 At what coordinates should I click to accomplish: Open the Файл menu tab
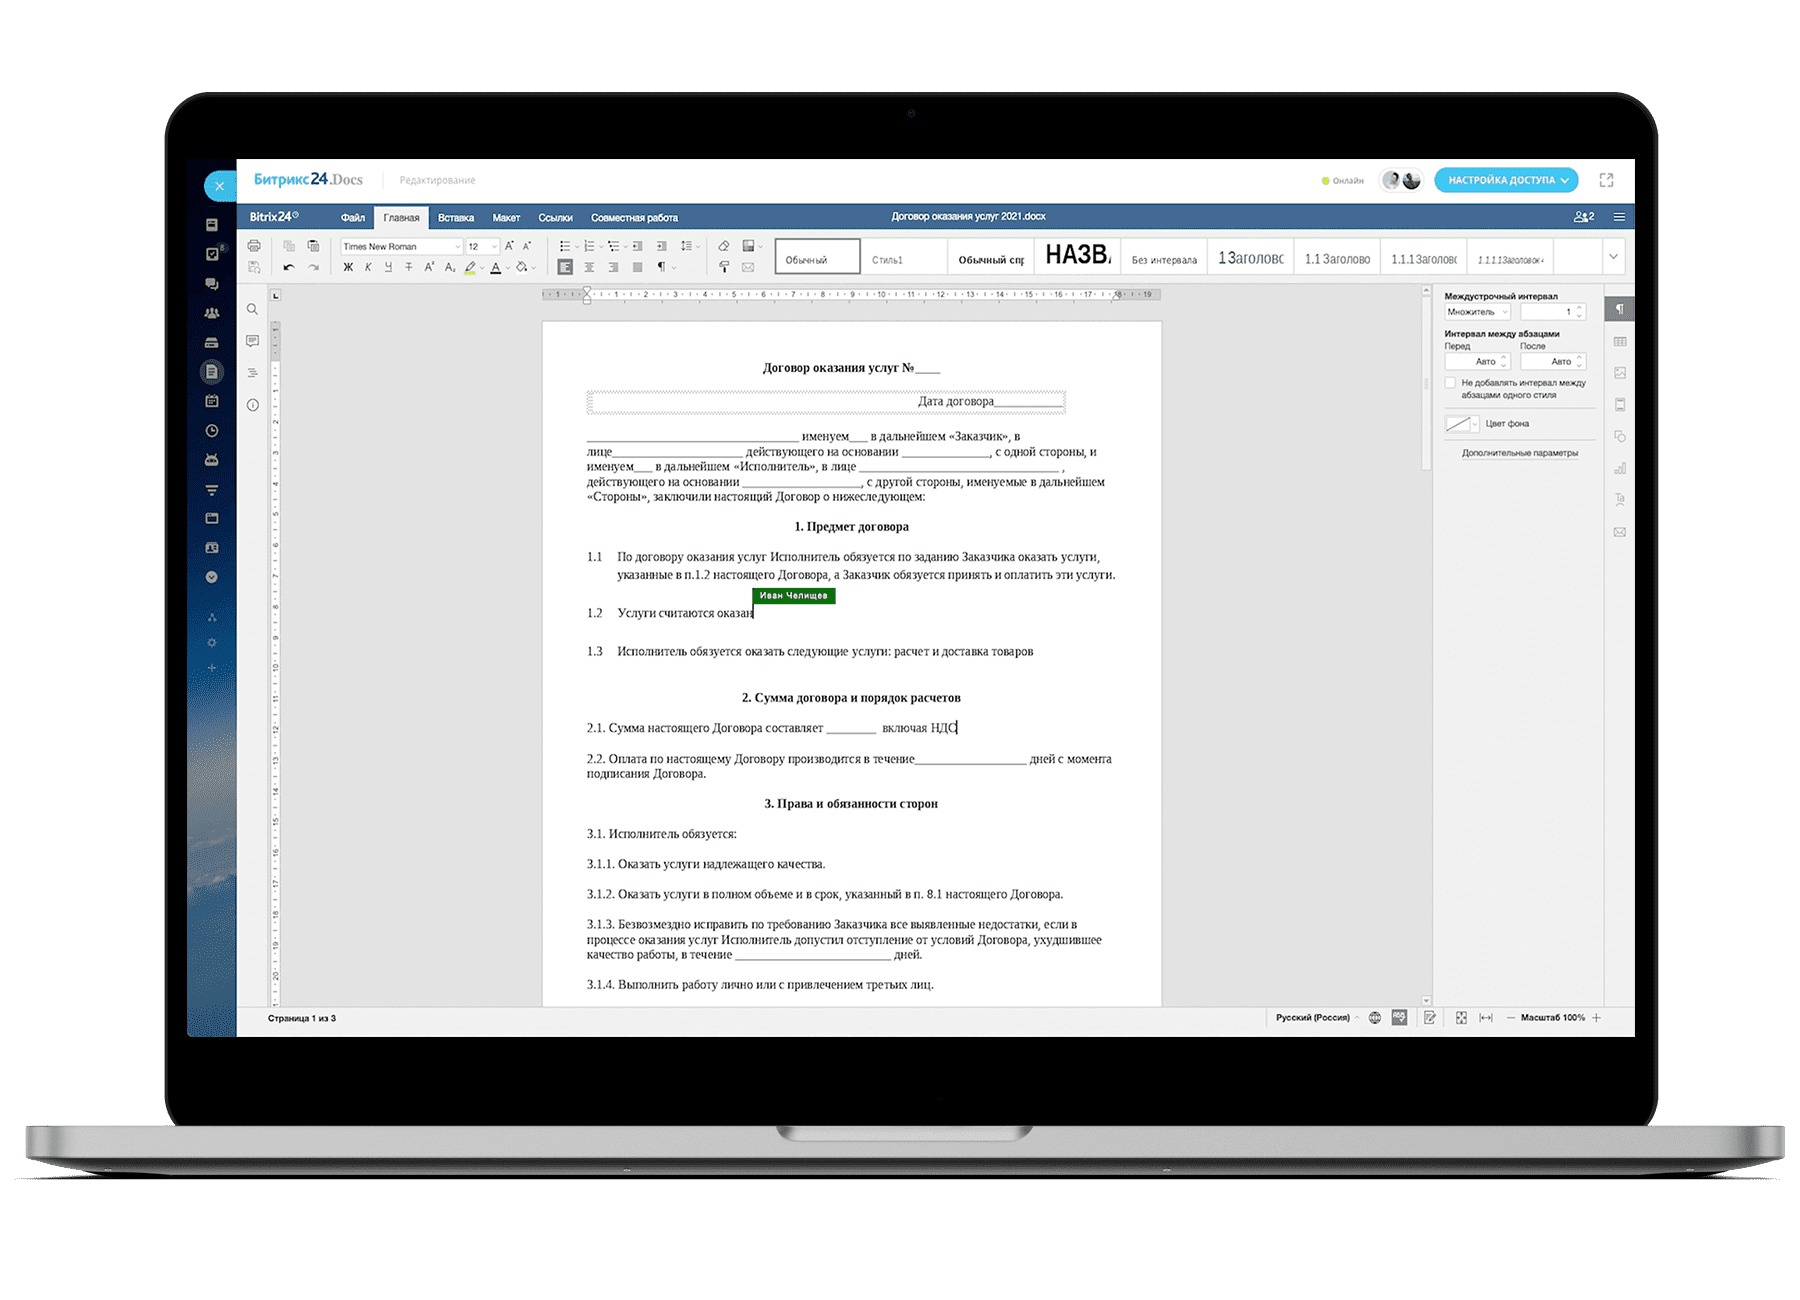[x=352, y=217]
